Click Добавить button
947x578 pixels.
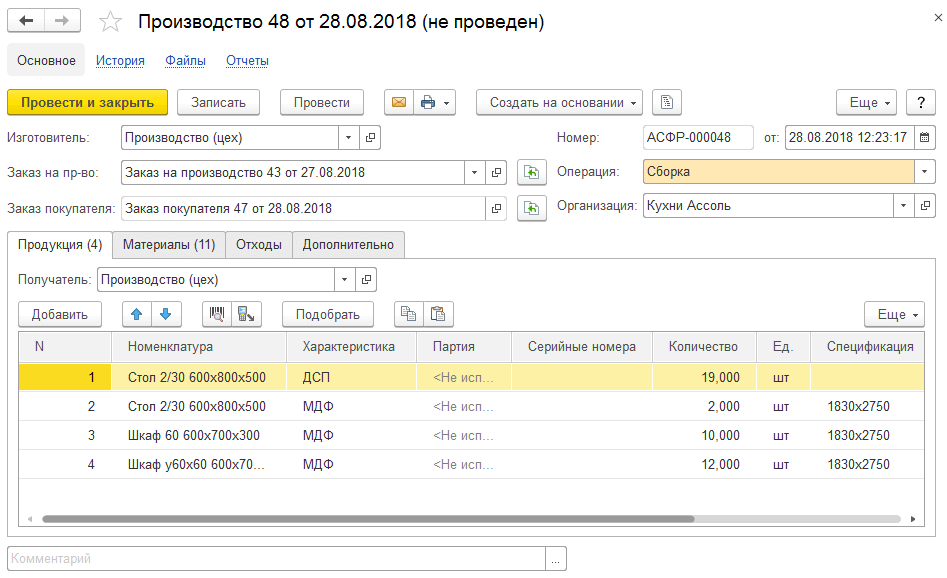click(x=60, y=314)
